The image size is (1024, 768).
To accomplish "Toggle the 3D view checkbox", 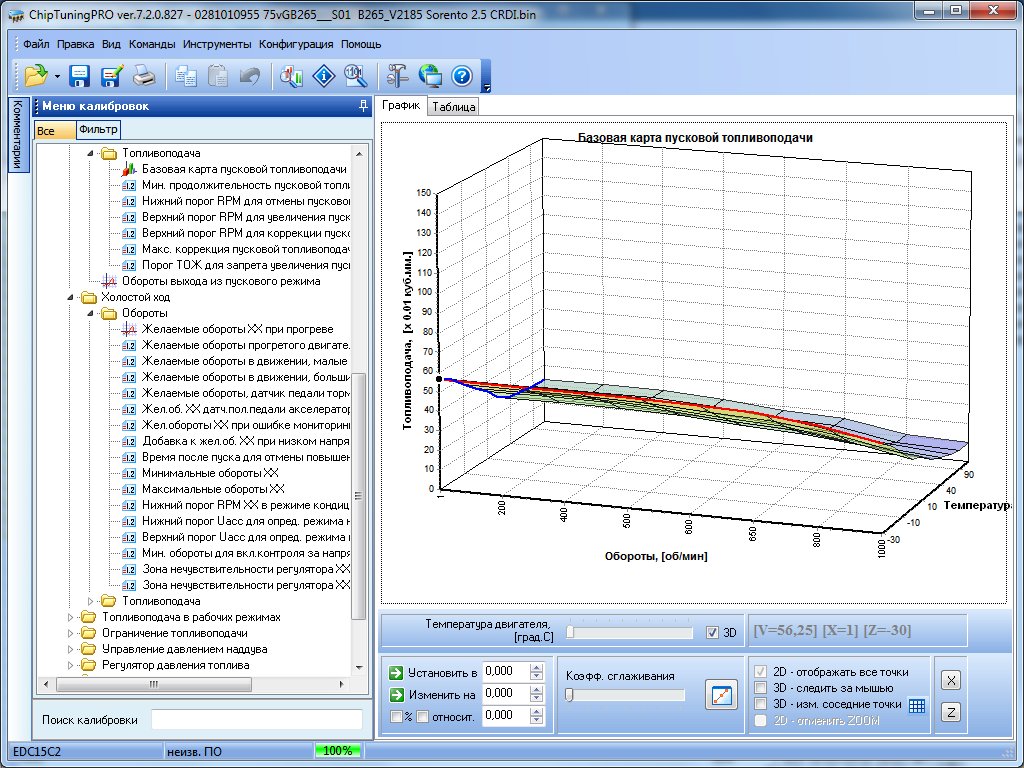I will [712, 632].
